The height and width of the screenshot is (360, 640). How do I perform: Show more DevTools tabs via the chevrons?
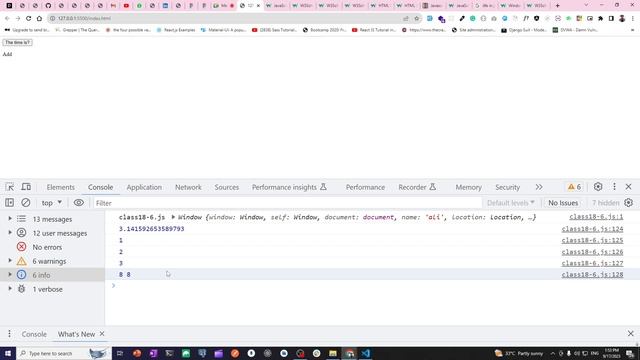[x=539, y=187]
